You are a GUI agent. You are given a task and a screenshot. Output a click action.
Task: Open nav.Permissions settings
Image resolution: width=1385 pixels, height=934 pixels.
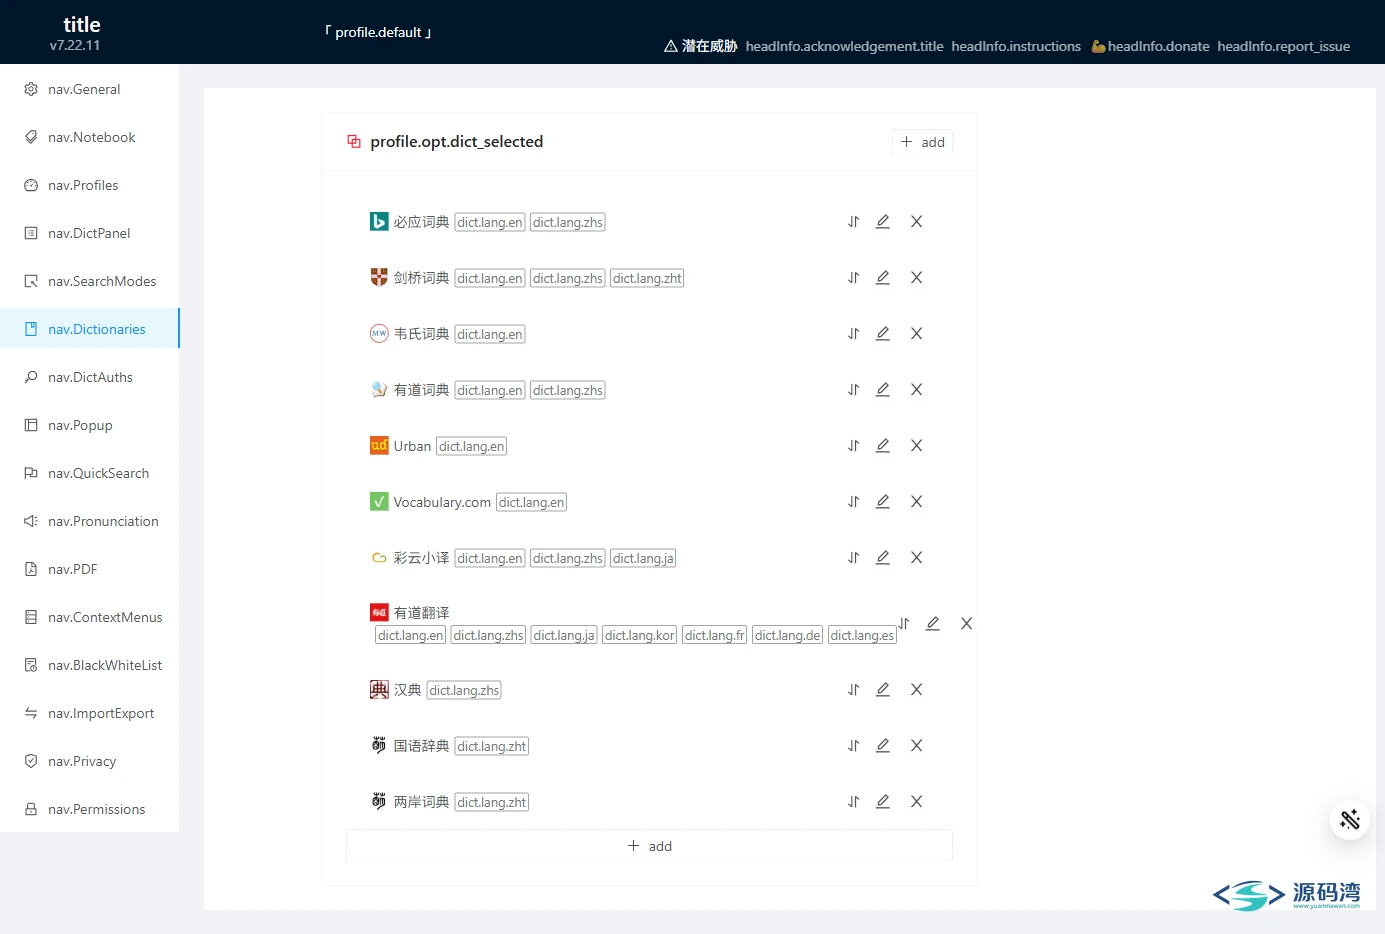(89, 809)
